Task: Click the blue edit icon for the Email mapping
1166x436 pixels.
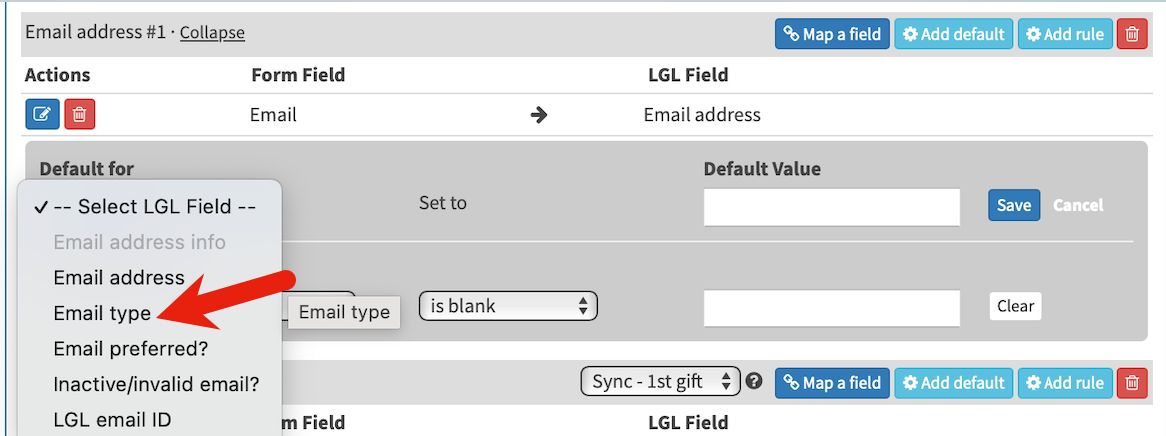Action: (x=42, y=115)
